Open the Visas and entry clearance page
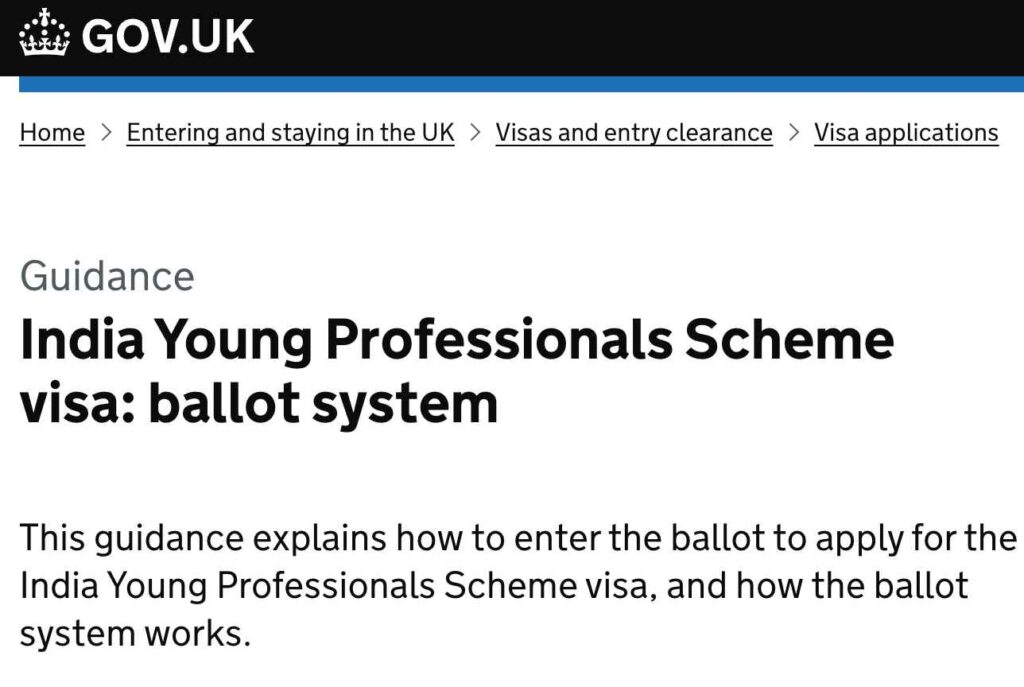The height and width of the screenshot is (687, 1024). 634,131
